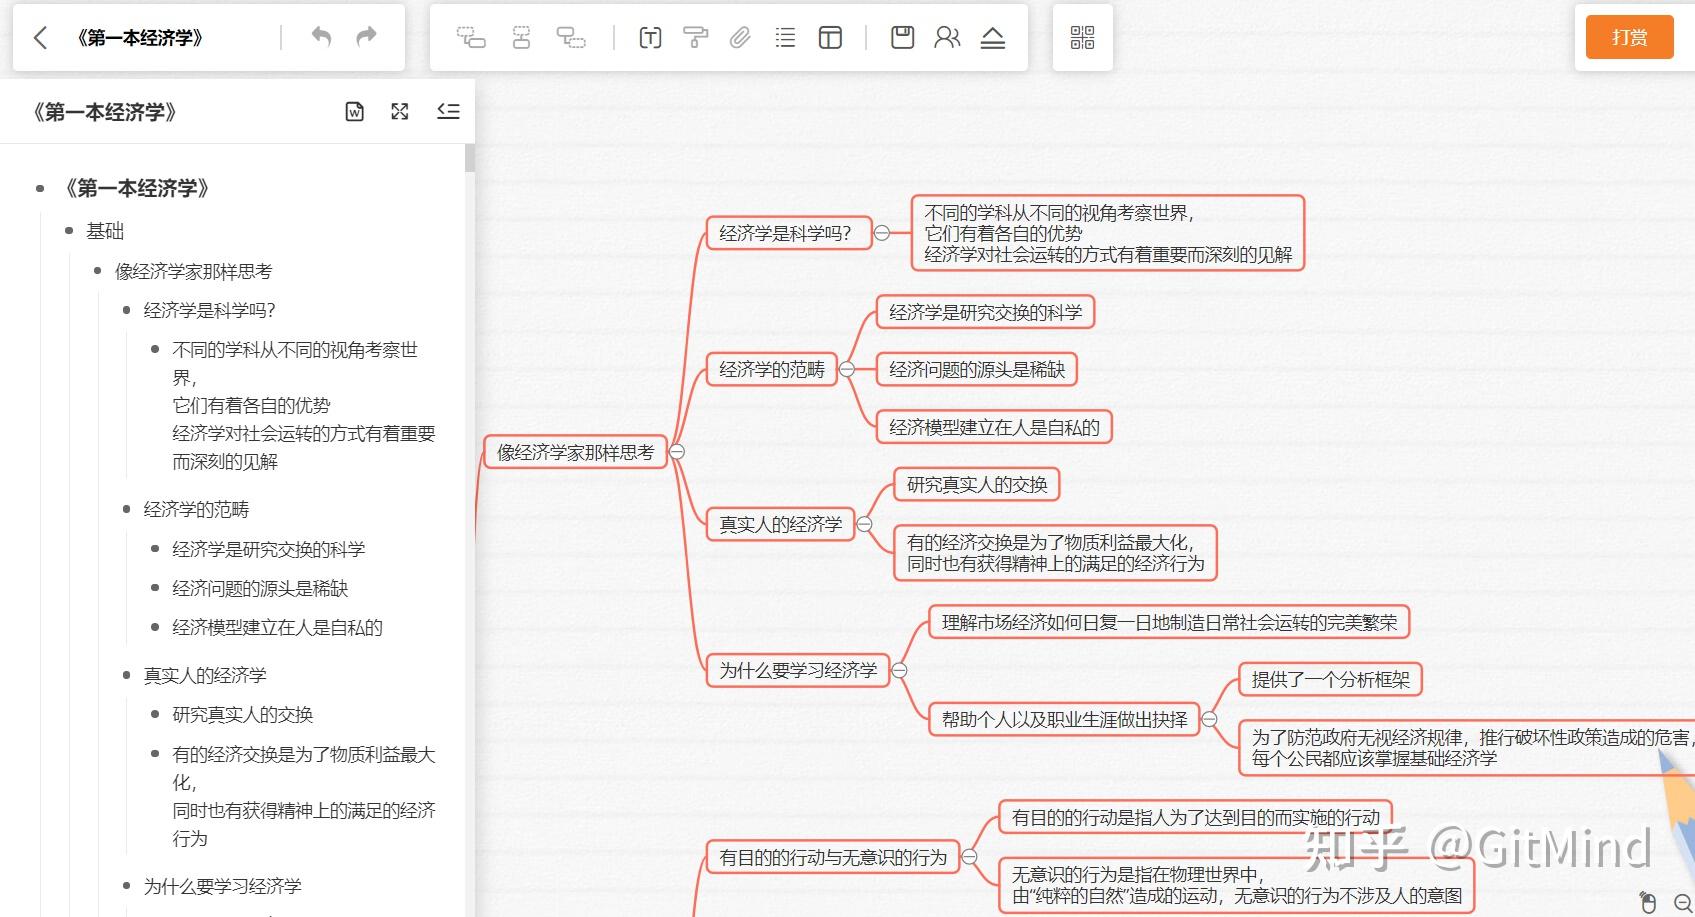Collapse the 为什么要学习经济学 branch
This screenshot has height=917, width=1695.
coord(899,670)
